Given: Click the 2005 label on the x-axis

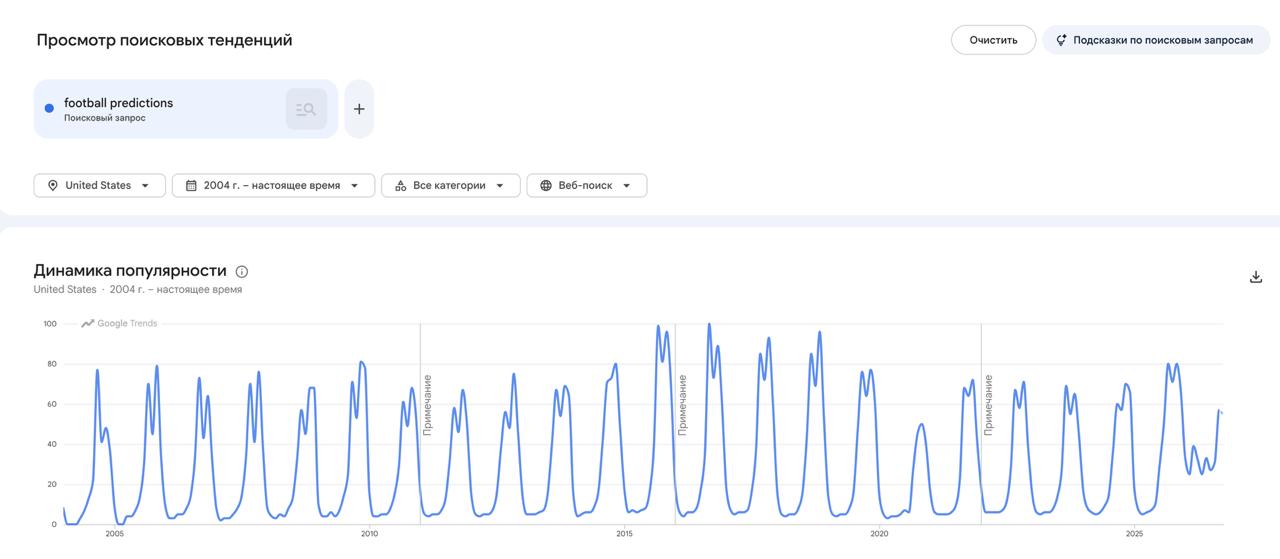Looking at the screenshot, I should (114, 534).
